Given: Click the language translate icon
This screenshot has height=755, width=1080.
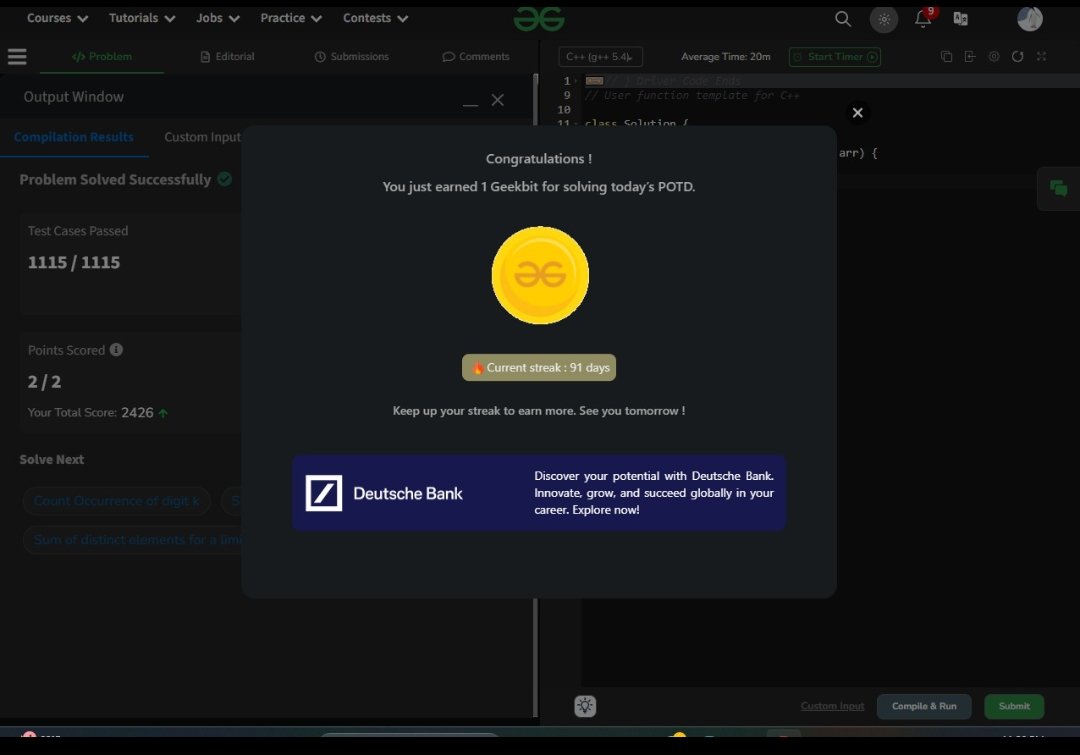Looking at the screenshot, I should [x=961, y=19].
